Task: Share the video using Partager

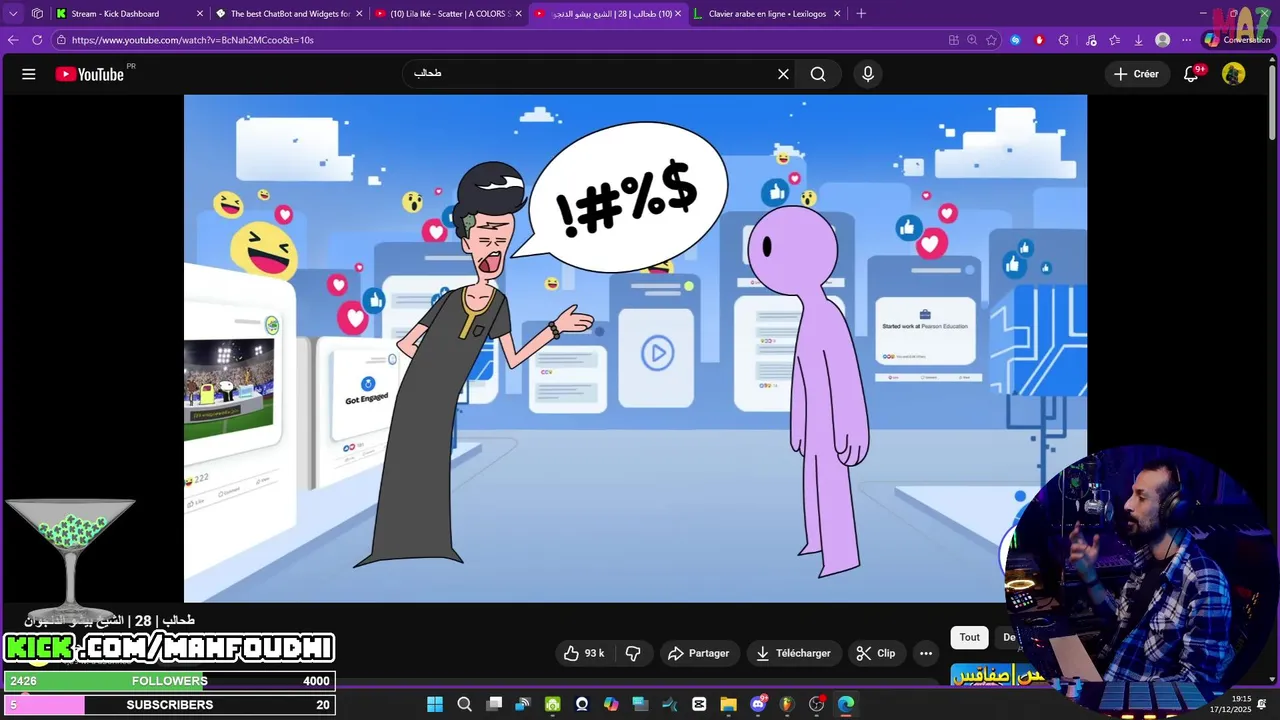Action: pyautogui.click(x=698, y=653)
